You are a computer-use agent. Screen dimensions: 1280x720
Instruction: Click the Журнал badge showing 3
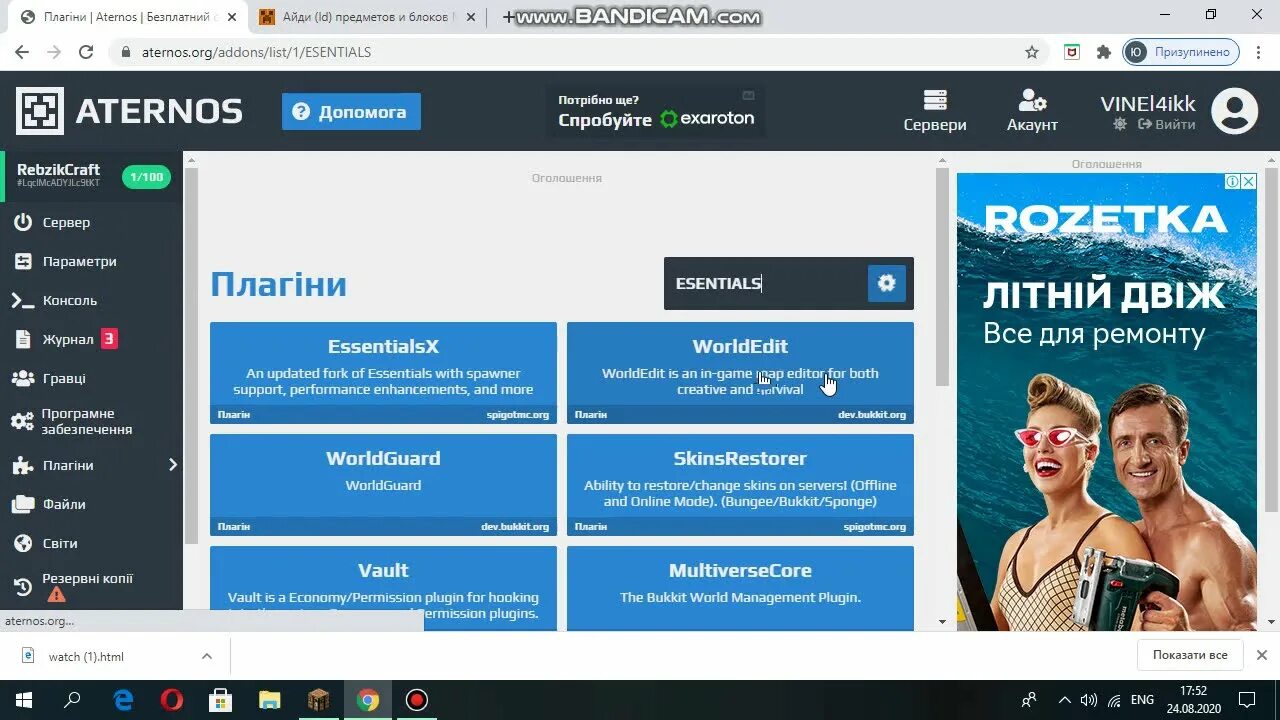click(x=109, y=339)
